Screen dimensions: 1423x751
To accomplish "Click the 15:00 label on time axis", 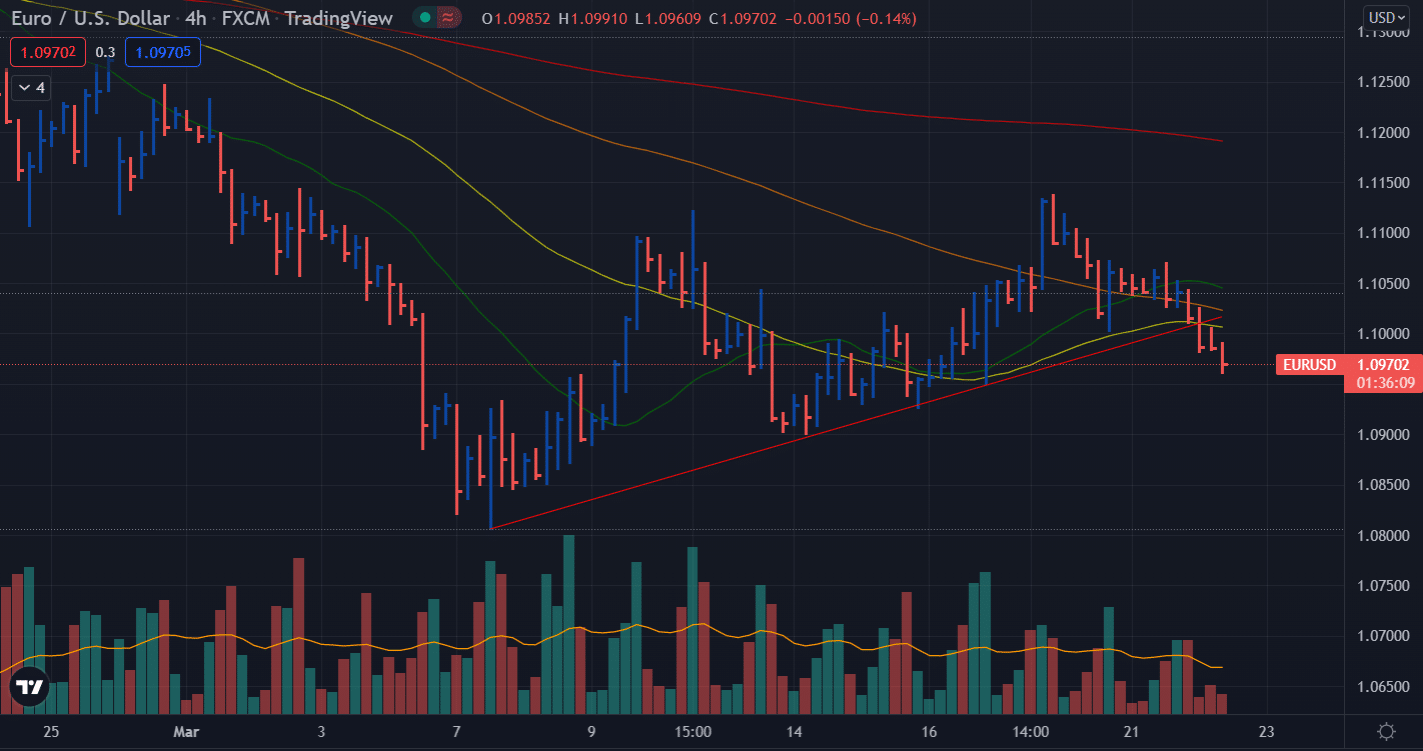I will (693, 732).
